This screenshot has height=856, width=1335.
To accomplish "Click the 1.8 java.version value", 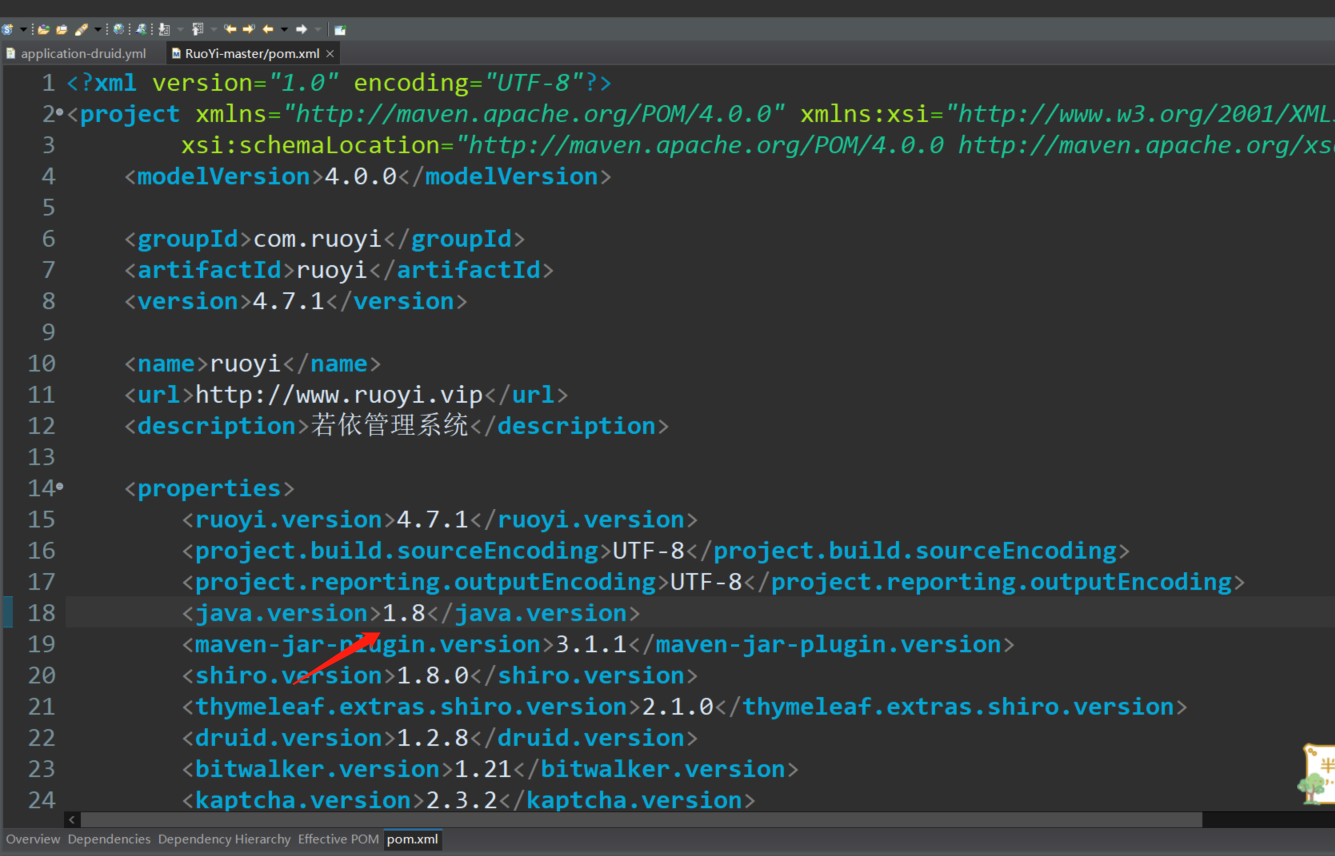I will [404, 613].
